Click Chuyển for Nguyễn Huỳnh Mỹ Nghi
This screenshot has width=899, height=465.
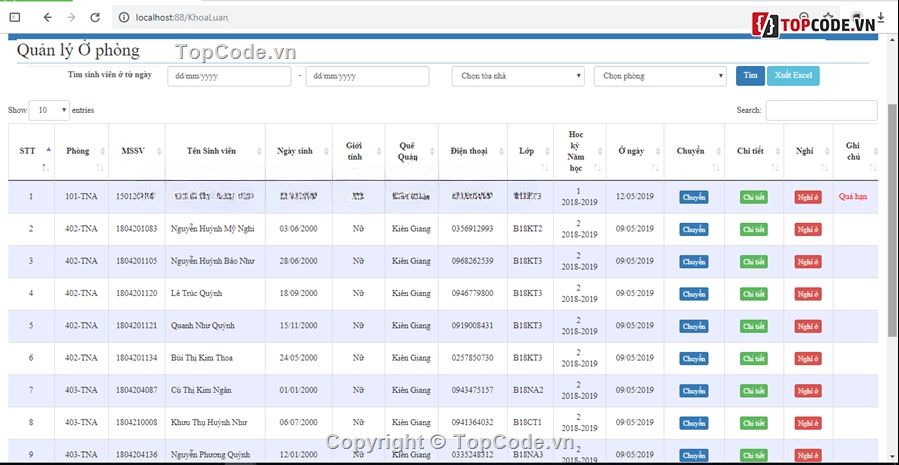(694, 229)
